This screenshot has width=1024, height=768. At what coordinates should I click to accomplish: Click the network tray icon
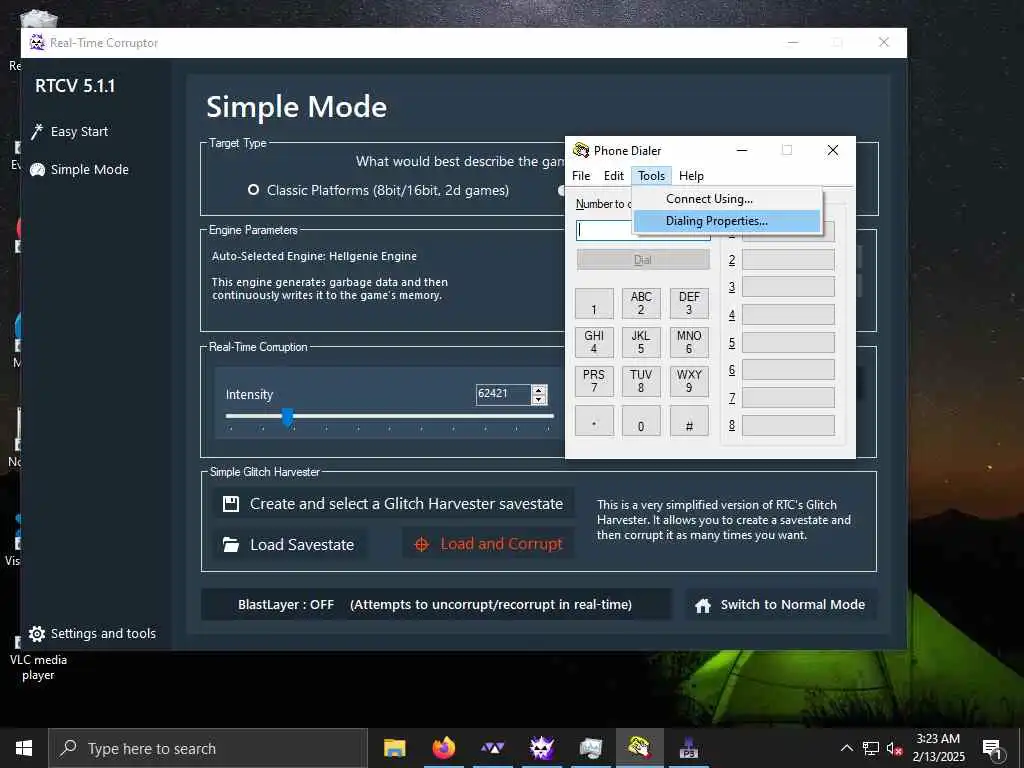pyautogui.click(x=871, y=748)
